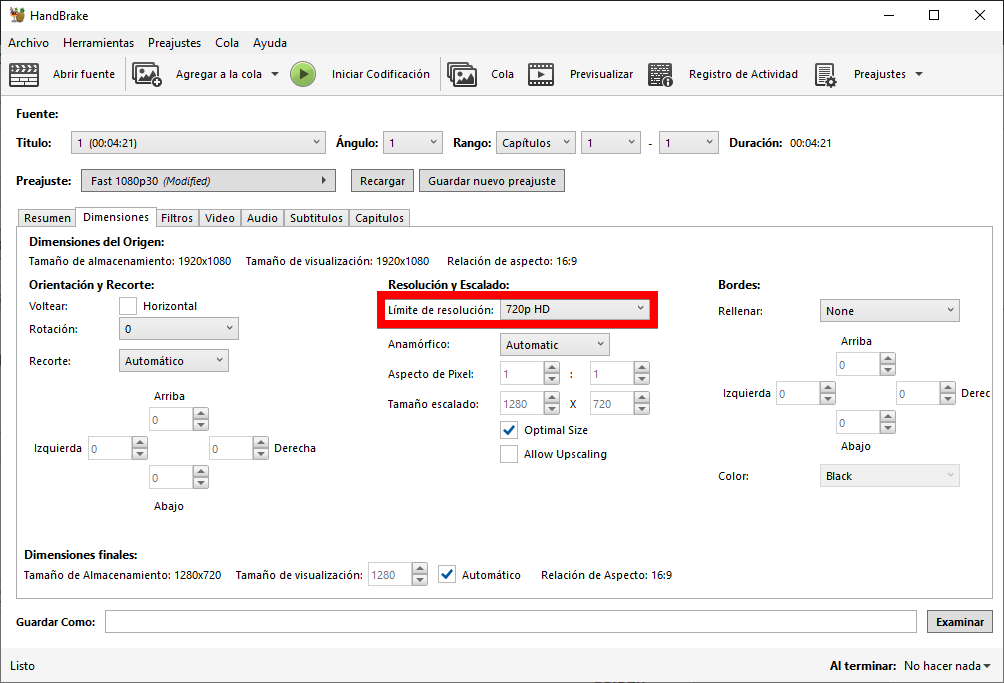Click the Guardar Como path field
1004x683 pixels.
click(x=511, y=622)
